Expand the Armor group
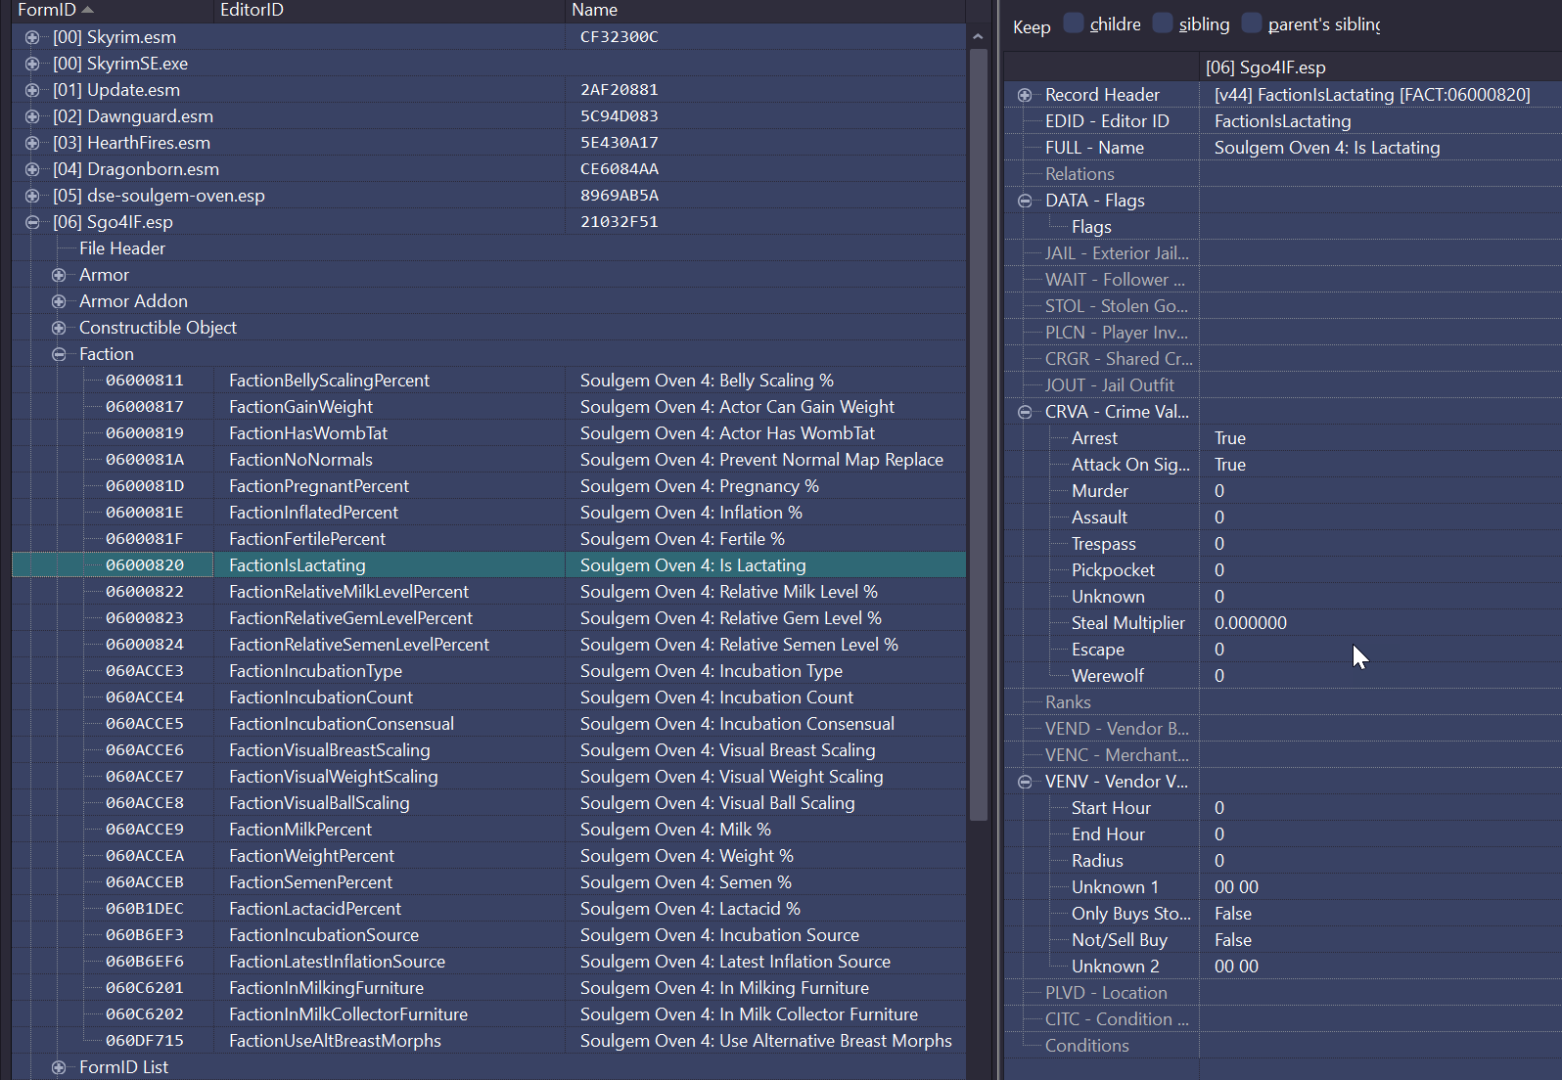Viewport: 1562px width, 1080px height. coord(59,275)
